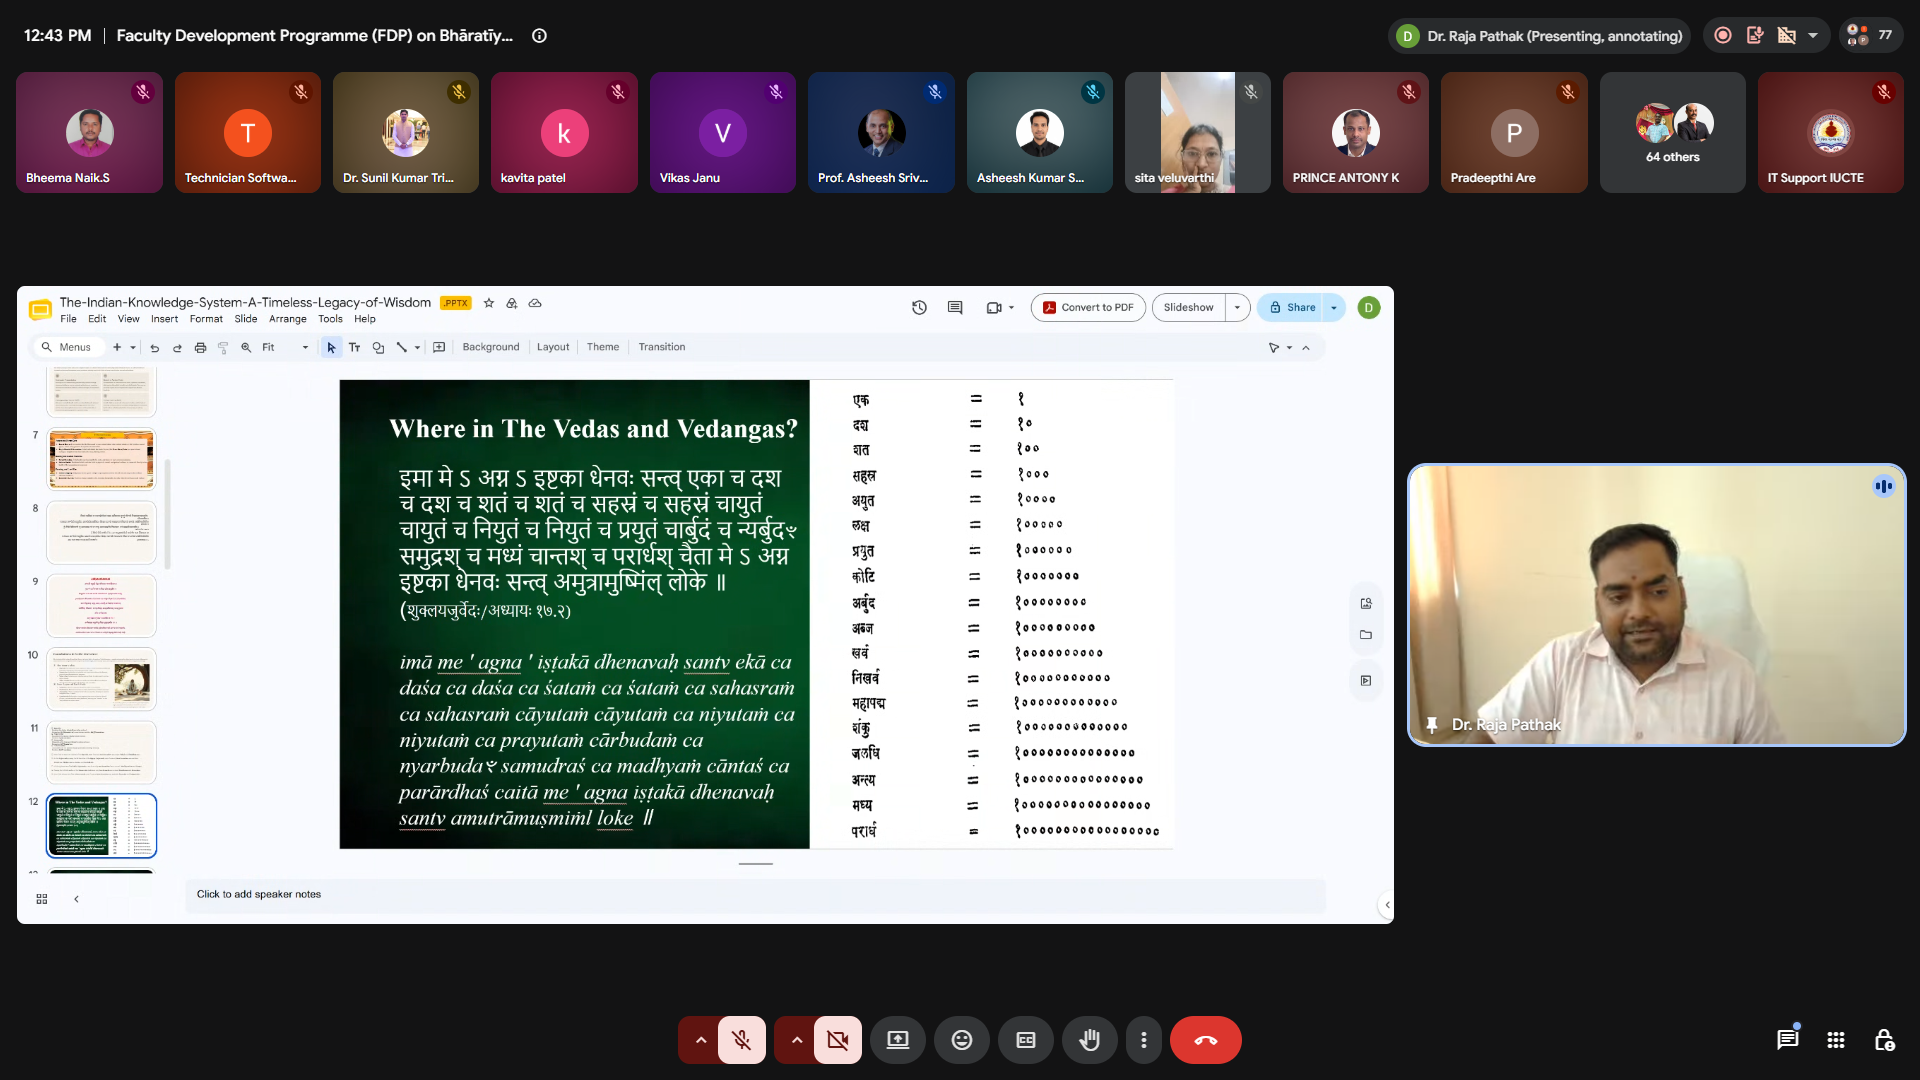1920x1080 pixels.
Task: Open the Insert menu in Slides
Action: click(164, 319)
